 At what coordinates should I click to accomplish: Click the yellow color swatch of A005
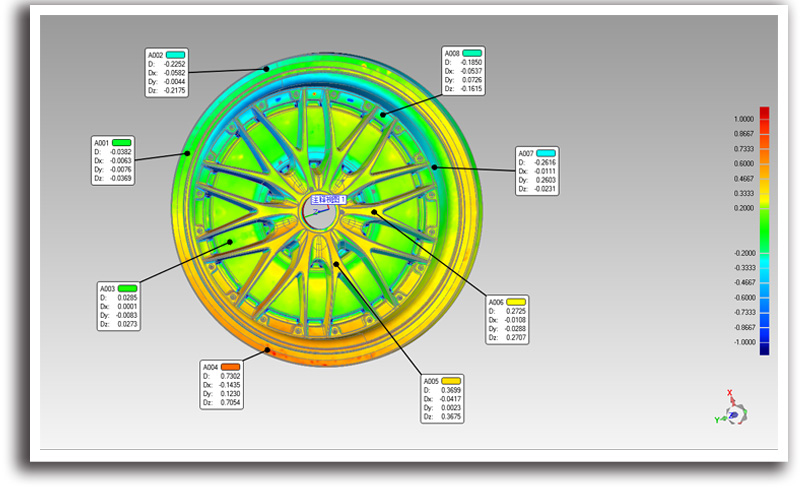pyautogui.click(x=451, y=382)
